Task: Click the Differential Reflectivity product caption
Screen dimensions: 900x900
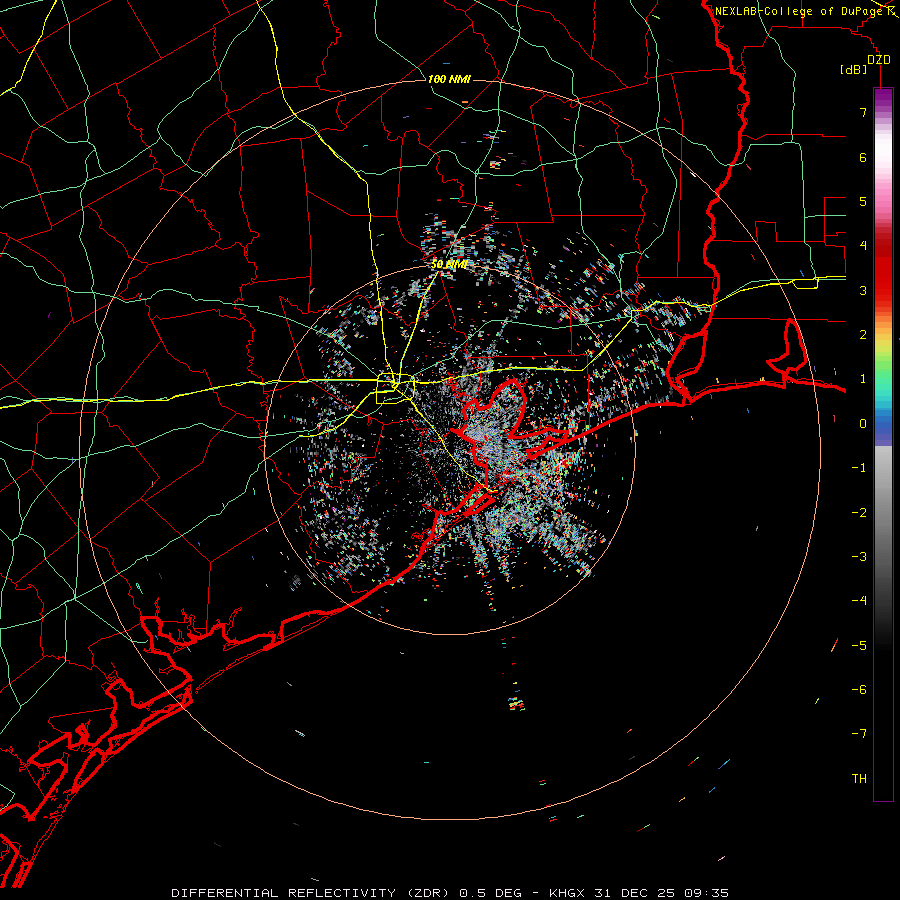Action: click(x=450, y=893)
